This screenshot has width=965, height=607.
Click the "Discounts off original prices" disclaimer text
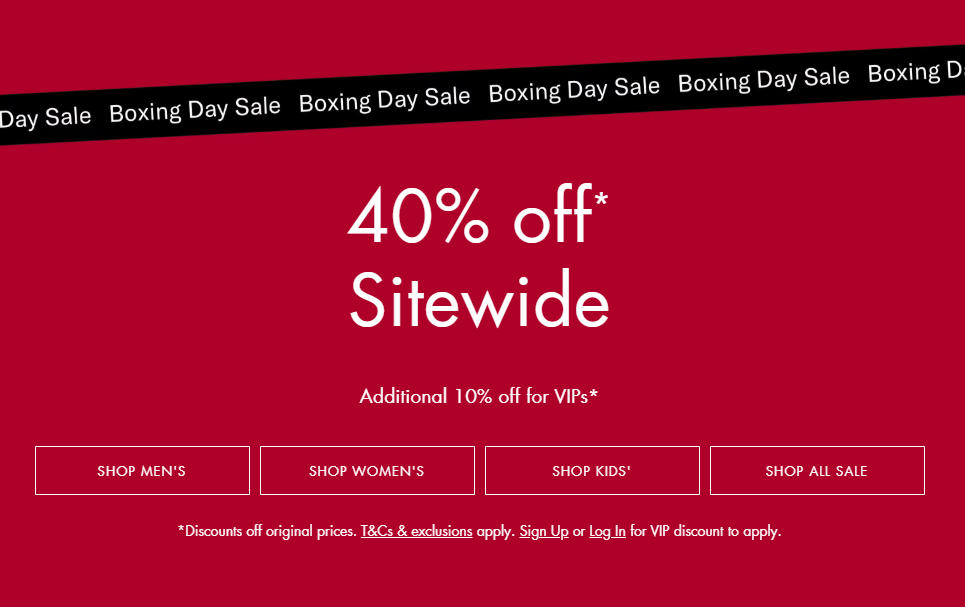click(267, 531)
